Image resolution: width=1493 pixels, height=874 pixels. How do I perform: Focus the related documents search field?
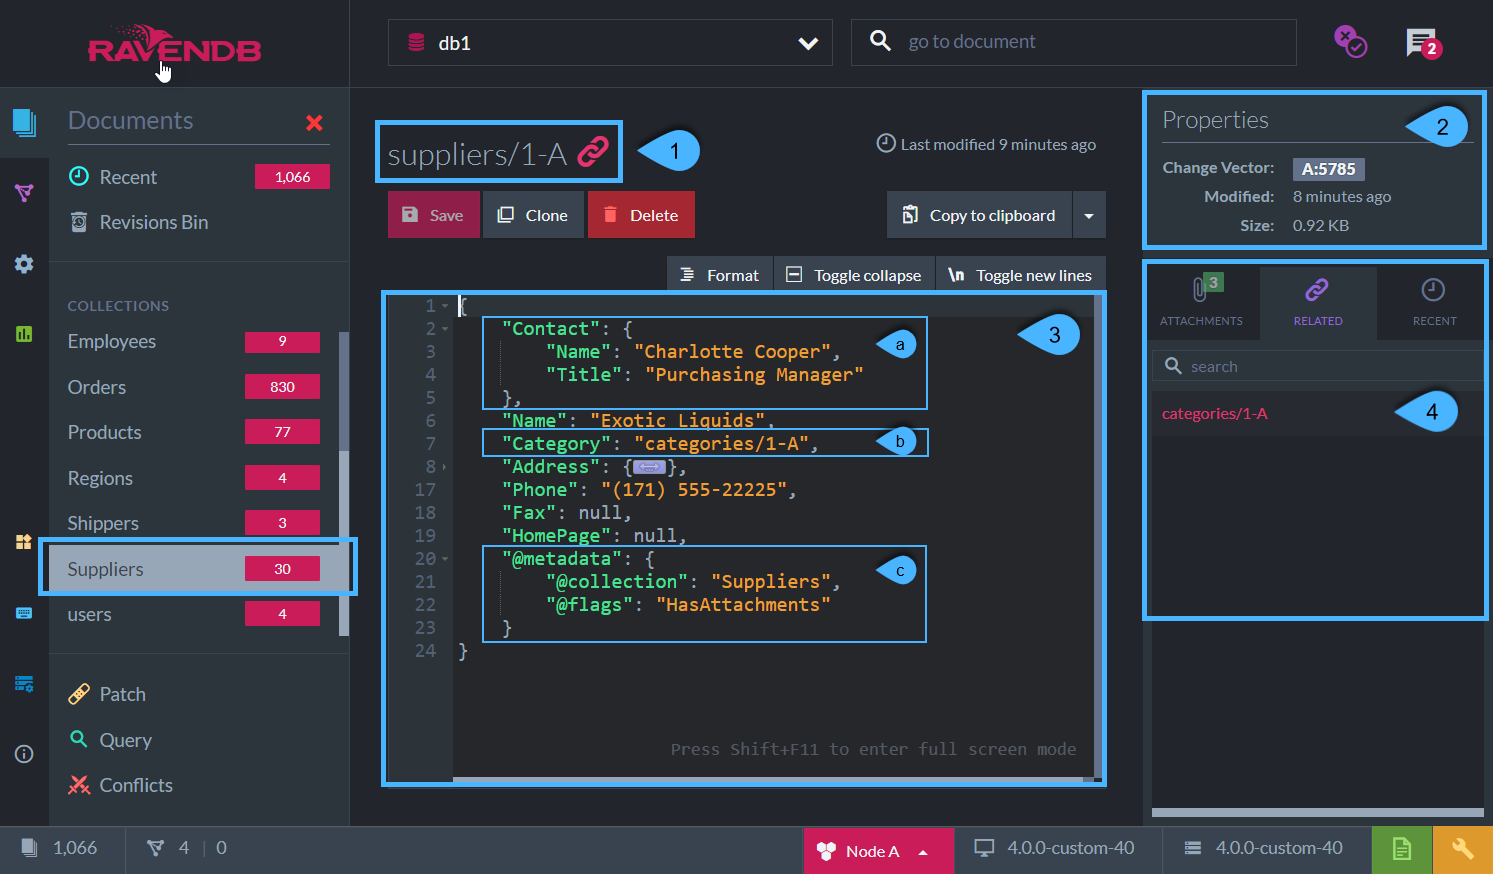tap(1318, 366)
